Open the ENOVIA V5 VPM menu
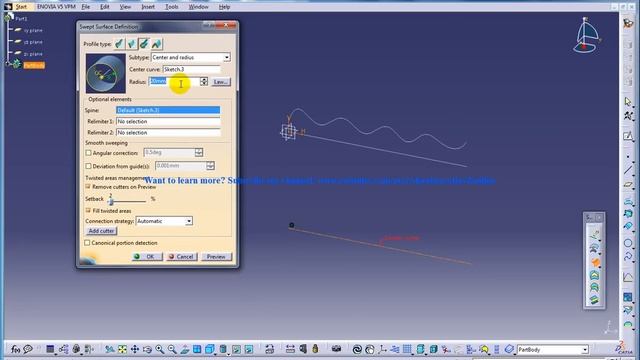The image size is (640, 360). [56, 7]
